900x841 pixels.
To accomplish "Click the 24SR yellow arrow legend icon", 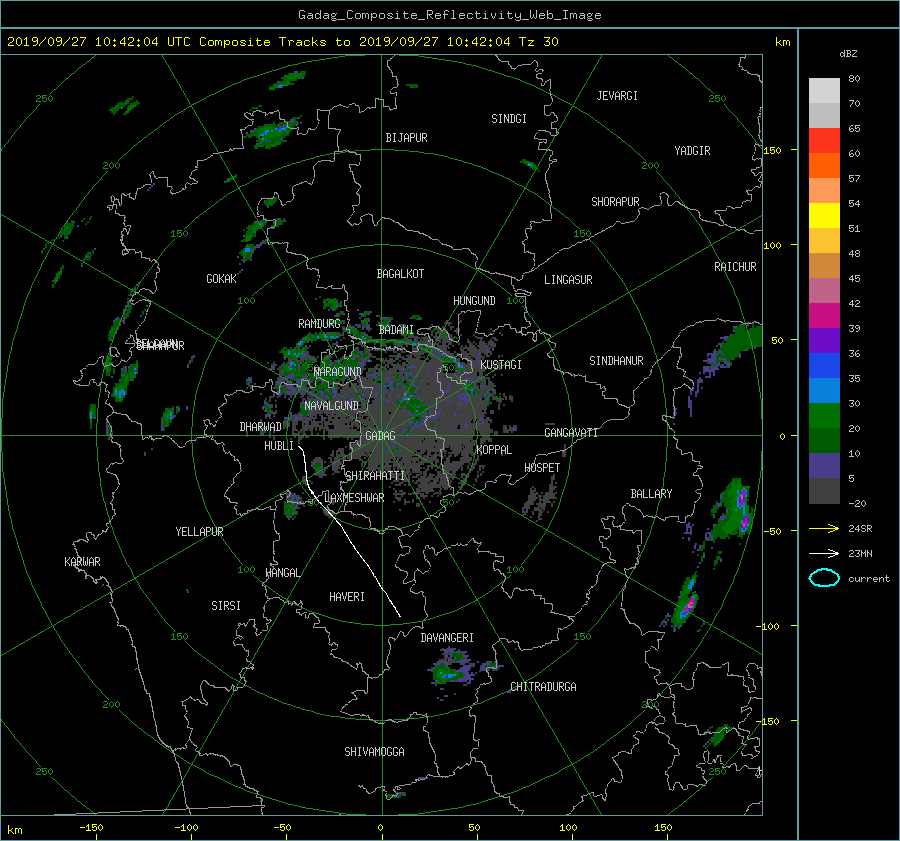I will point(824,529).
